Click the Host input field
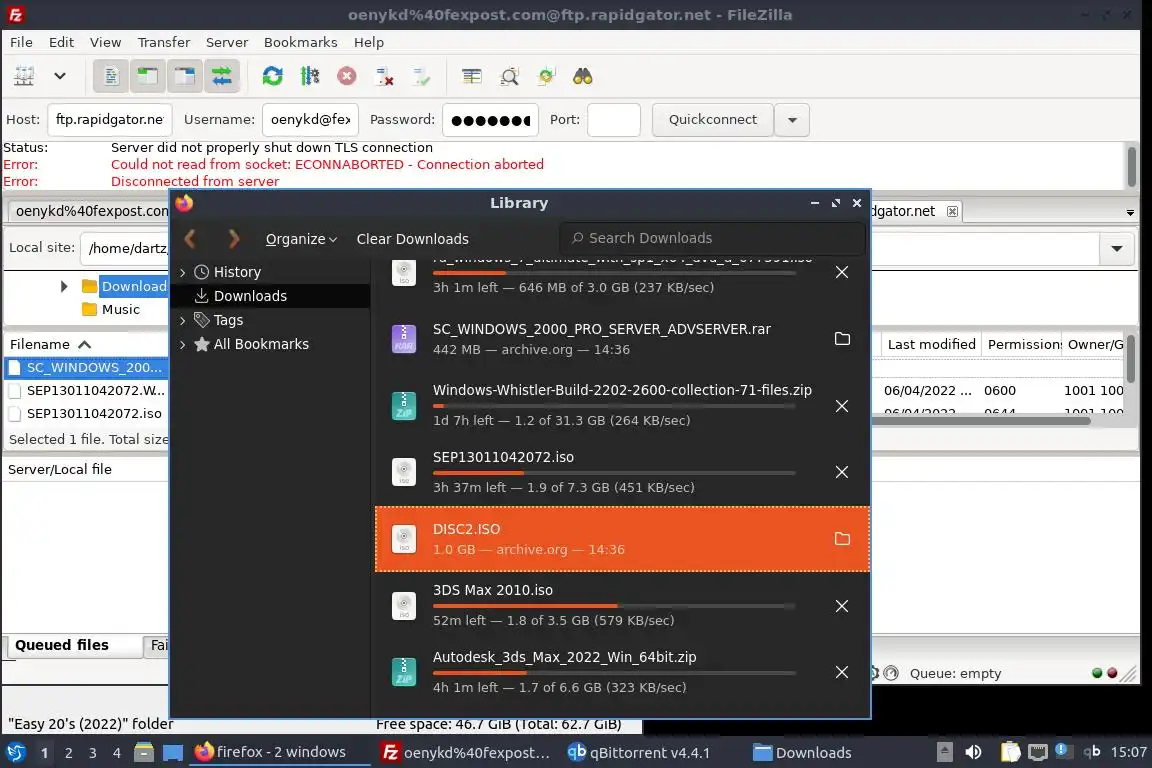The width and height of the screenshot is (1152, 768). (x=109, y=120)
